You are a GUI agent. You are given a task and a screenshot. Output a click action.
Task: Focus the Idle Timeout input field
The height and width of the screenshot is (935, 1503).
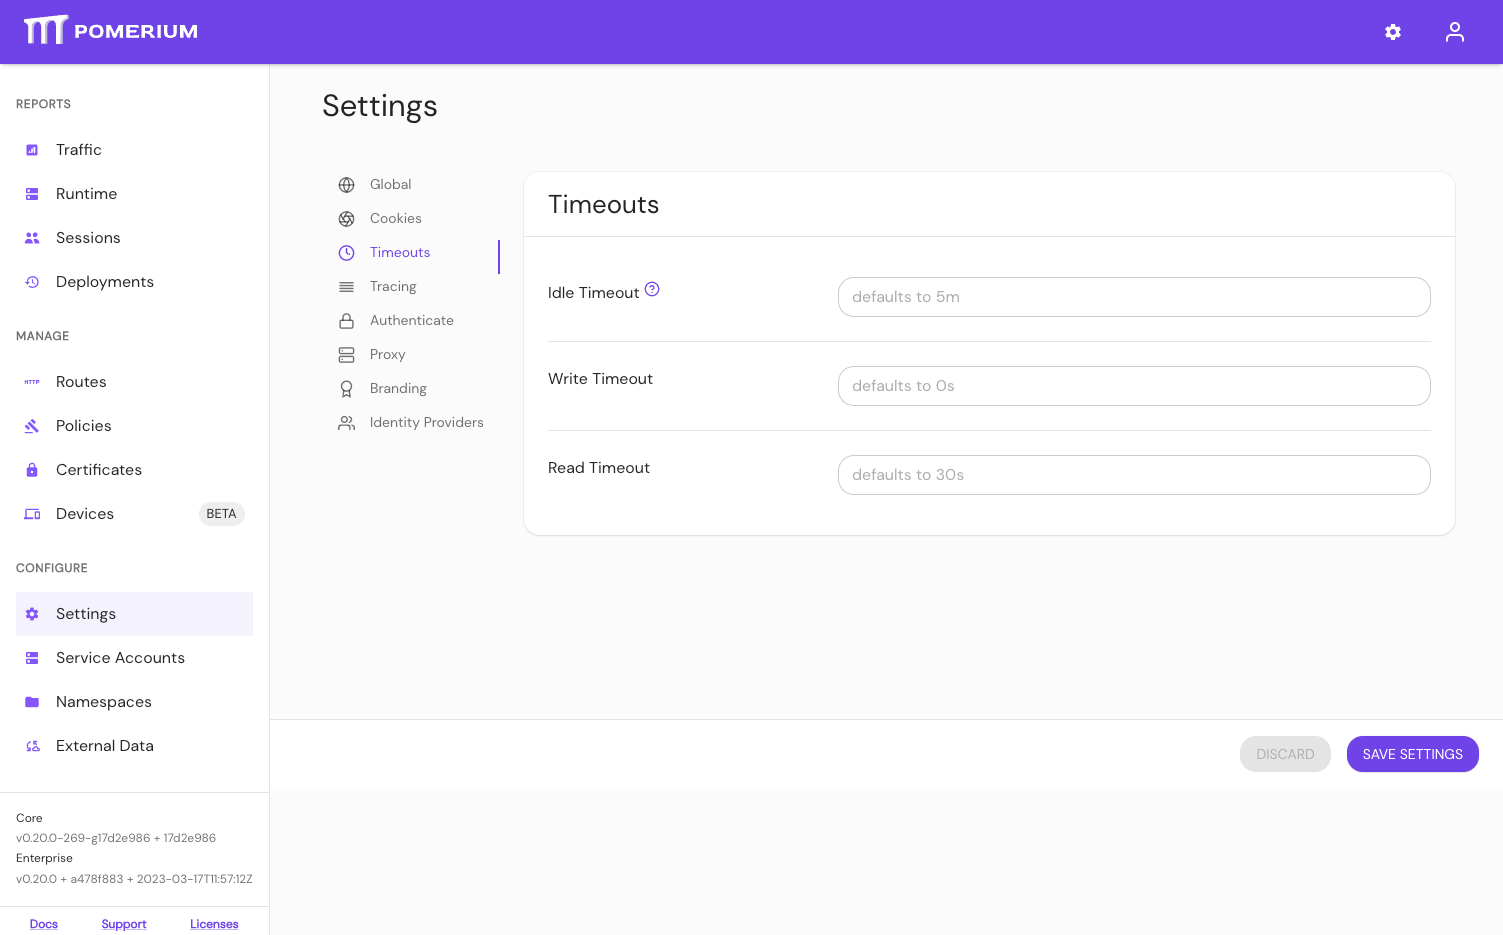(x=1133, y=297)
